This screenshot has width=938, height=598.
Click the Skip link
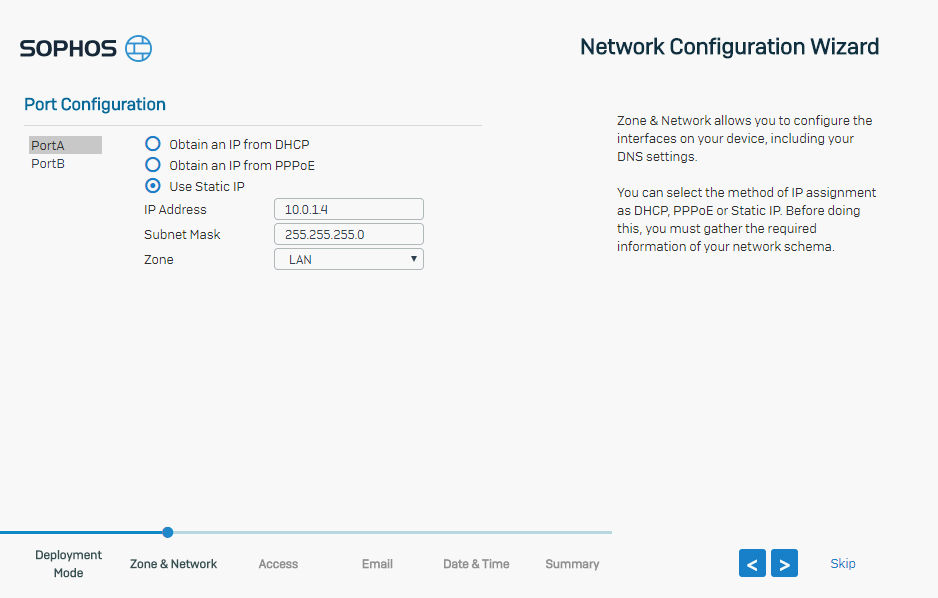point(843,563)
